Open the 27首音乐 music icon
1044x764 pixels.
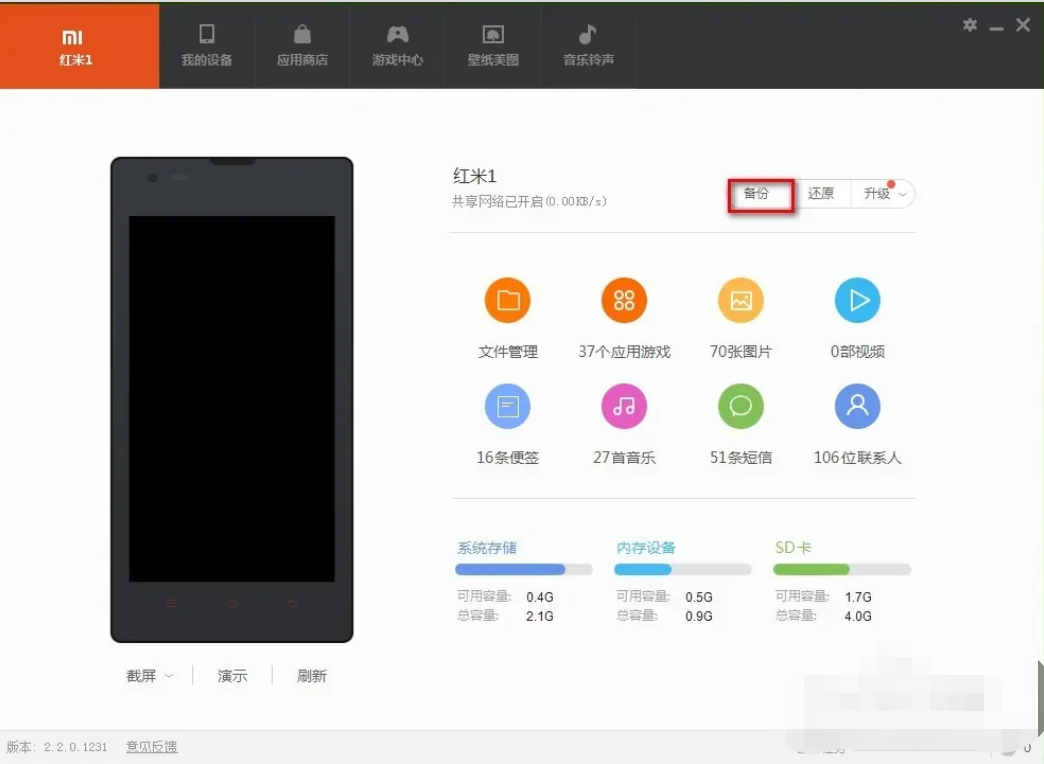(624, 406)
